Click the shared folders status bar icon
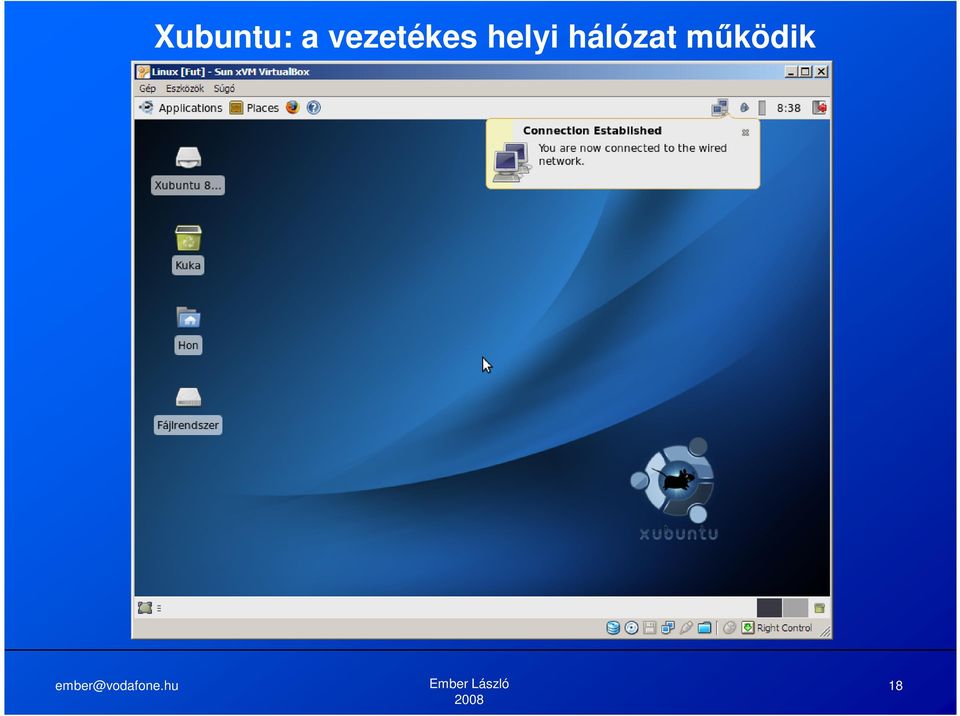 pyautogui.click(x=705, y=628)
